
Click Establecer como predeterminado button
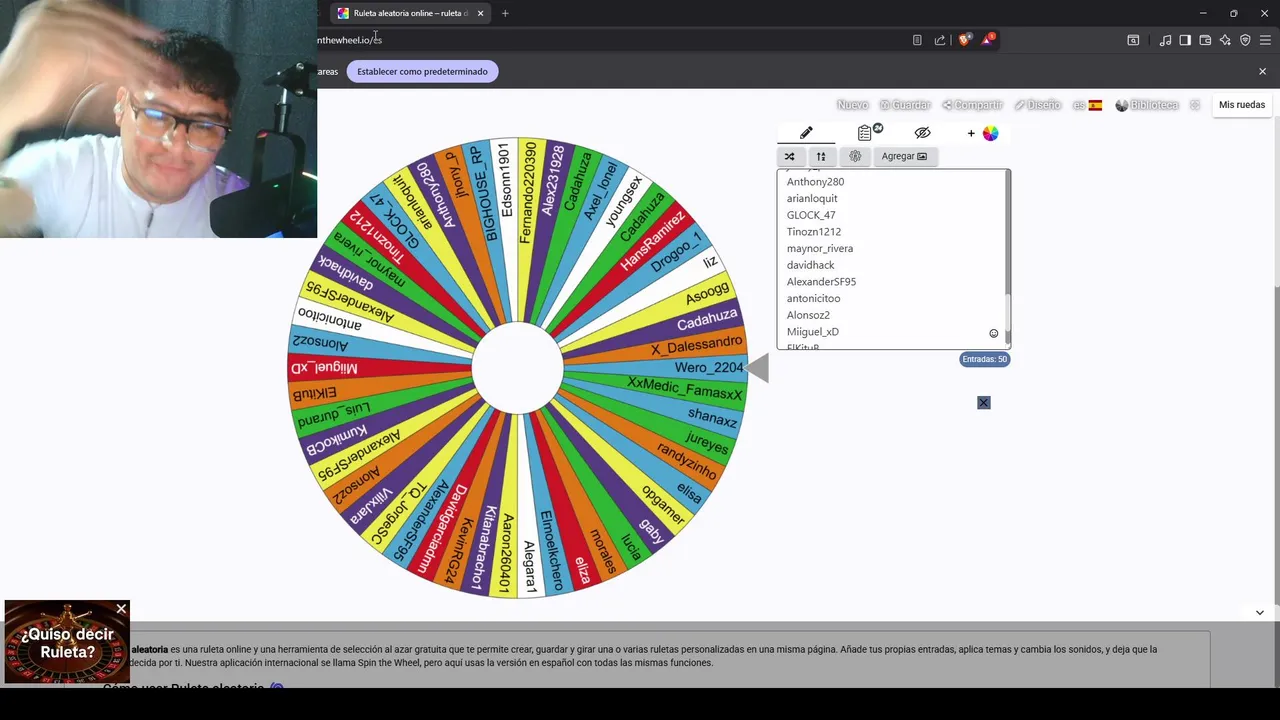(x=422, y=71)
